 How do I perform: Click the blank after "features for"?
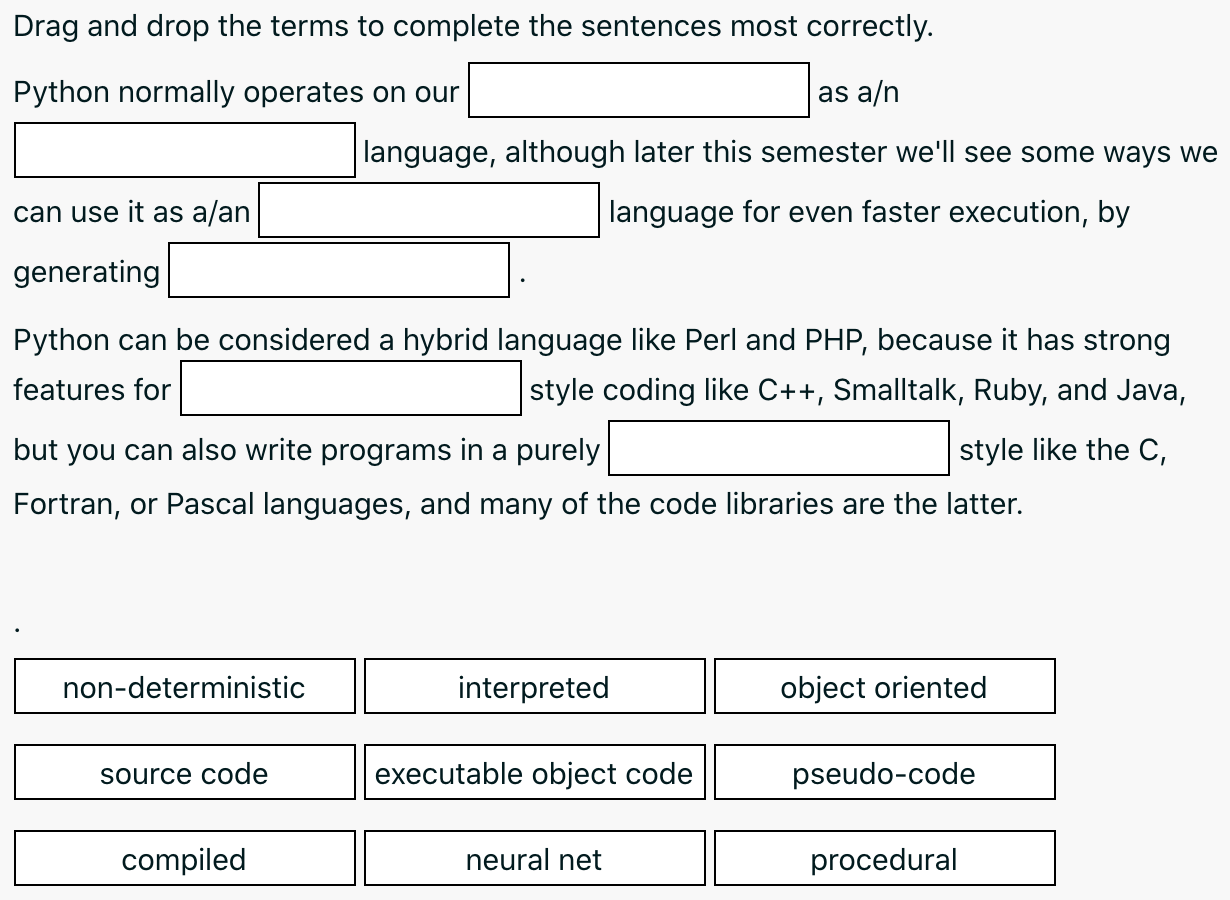[350, 388]
